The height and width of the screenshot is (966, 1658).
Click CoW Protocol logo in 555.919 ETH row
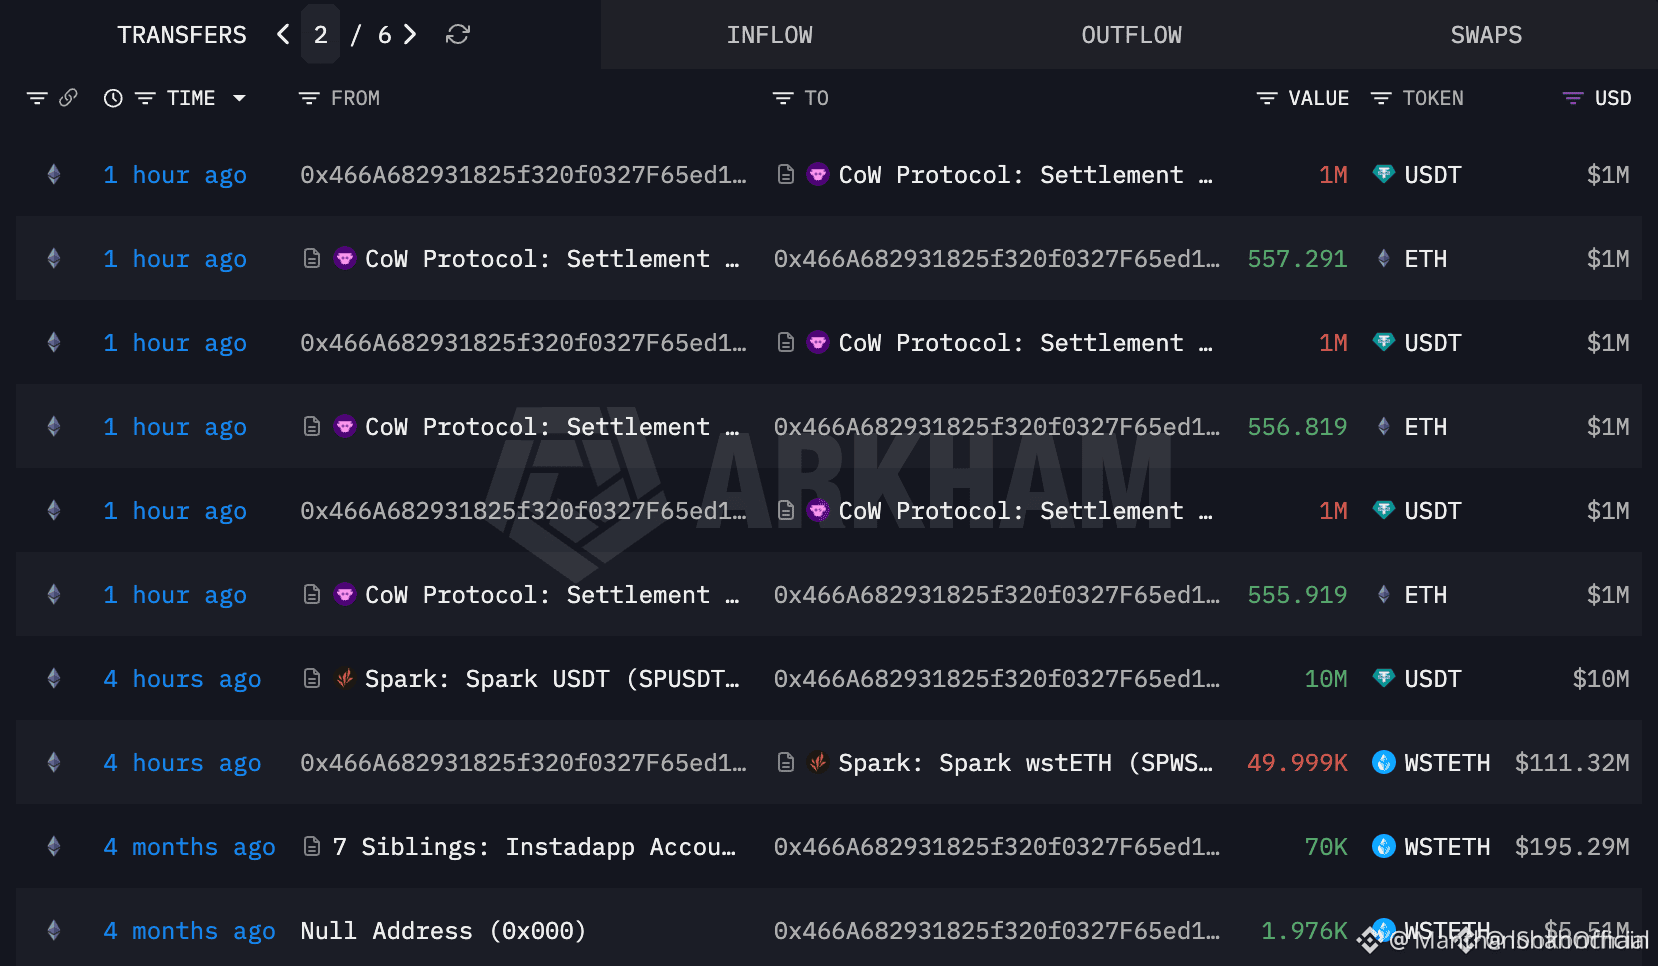345,595
